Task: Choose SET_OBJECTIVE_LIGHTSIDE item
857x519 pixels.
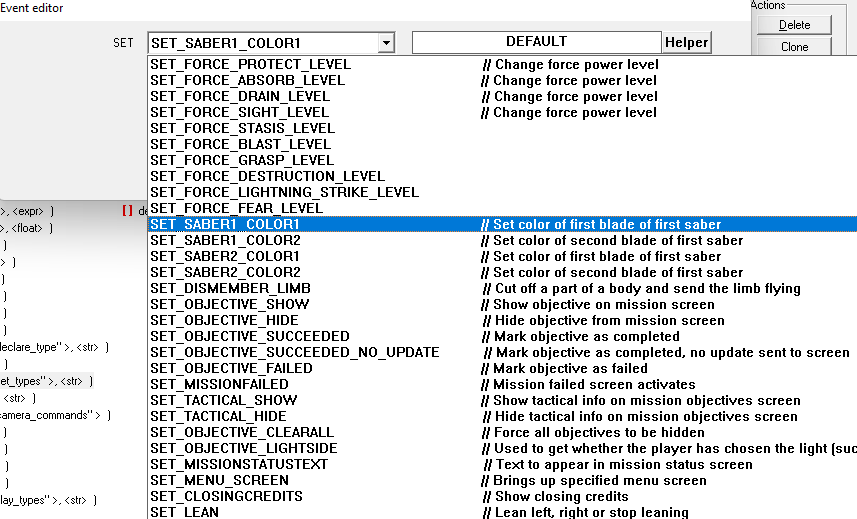Action: point(502,448)
